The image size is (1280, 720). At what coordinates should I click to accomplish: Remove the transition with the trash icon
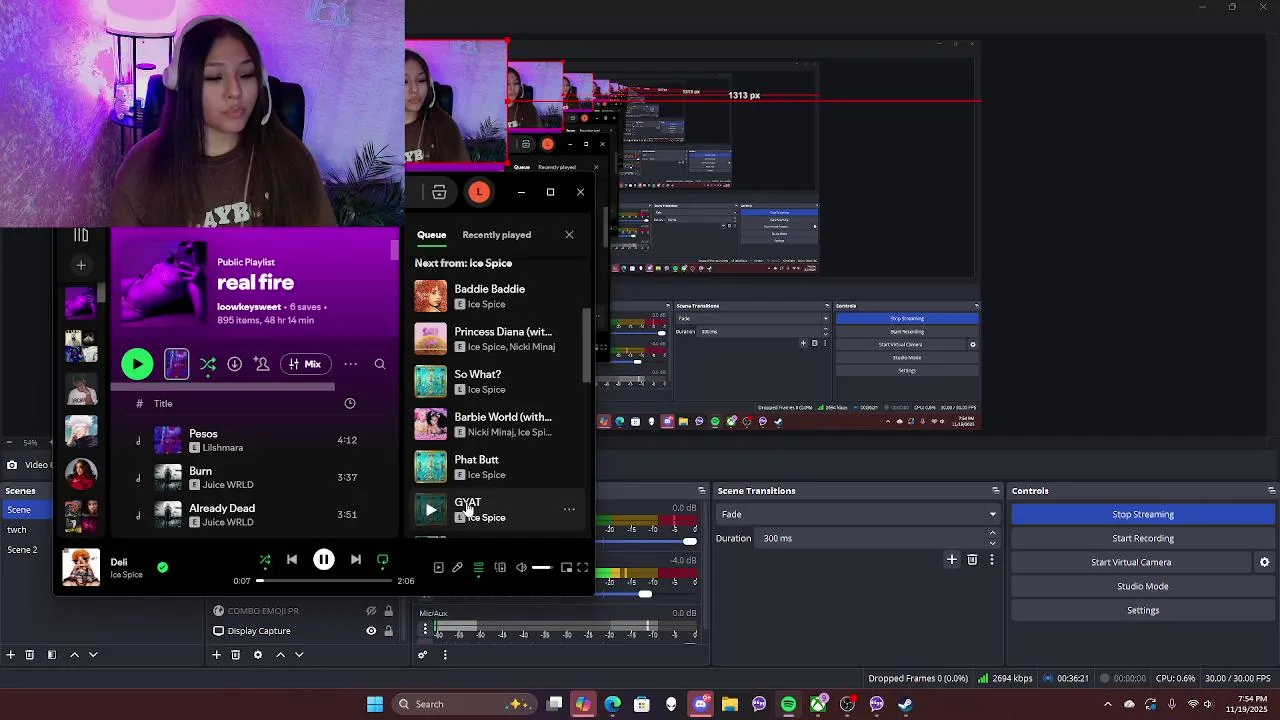click(x=972, y=560)
